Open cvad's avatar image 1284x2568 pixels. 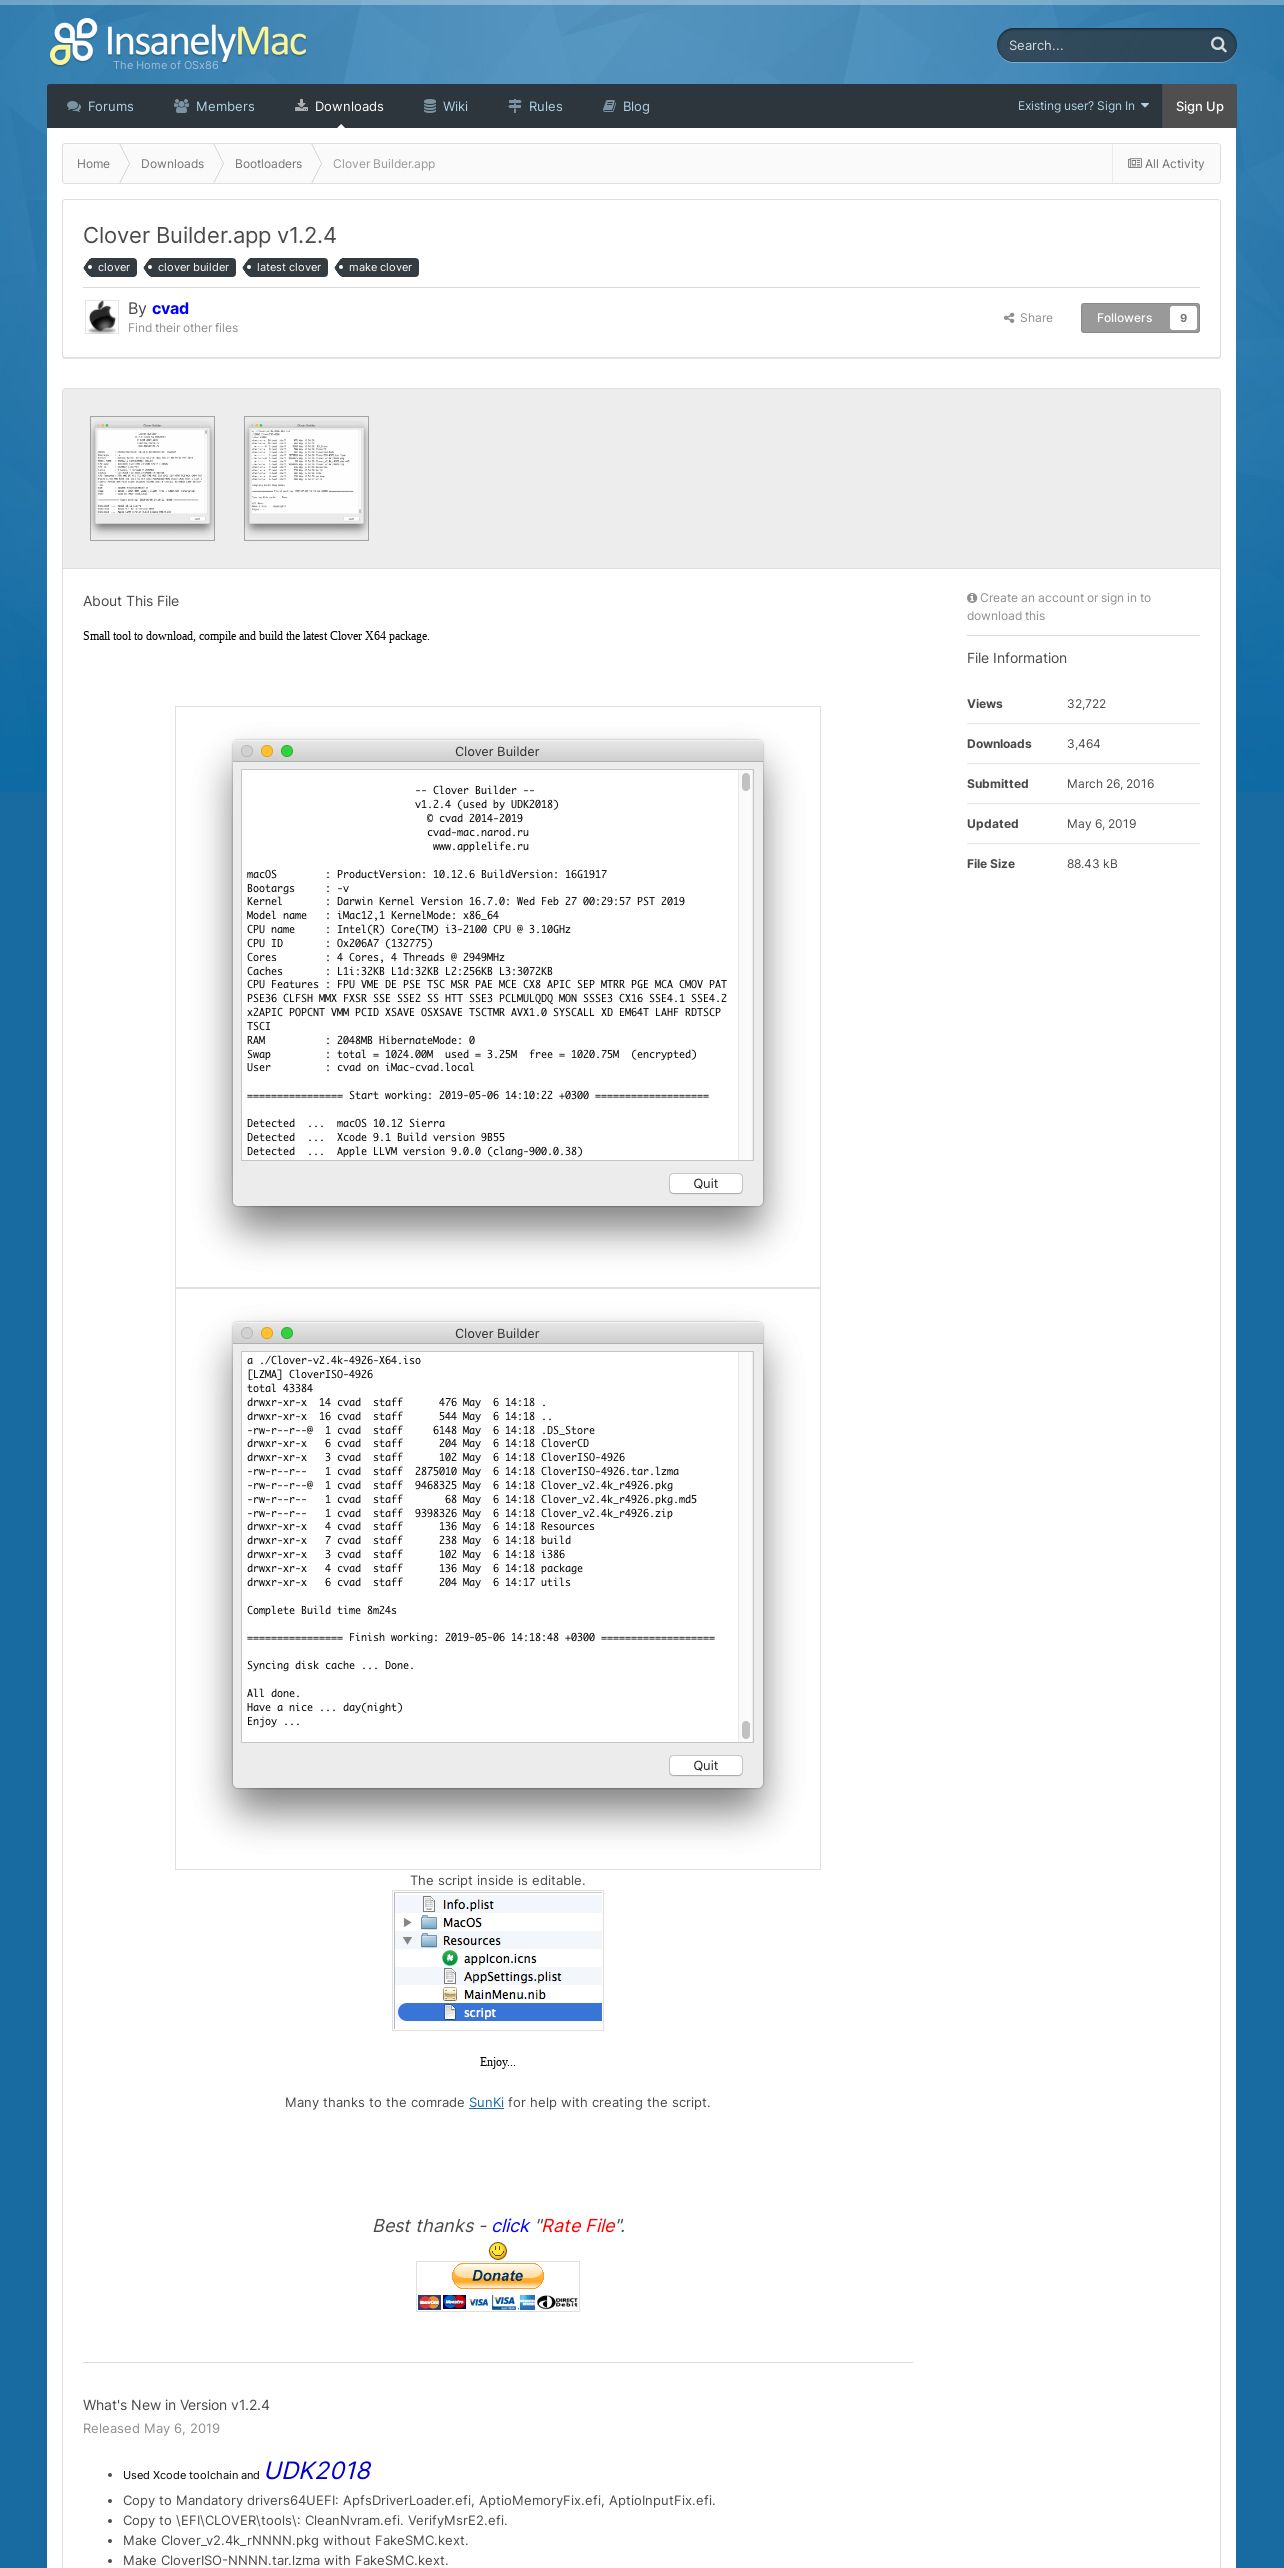[x=101, y=317]
